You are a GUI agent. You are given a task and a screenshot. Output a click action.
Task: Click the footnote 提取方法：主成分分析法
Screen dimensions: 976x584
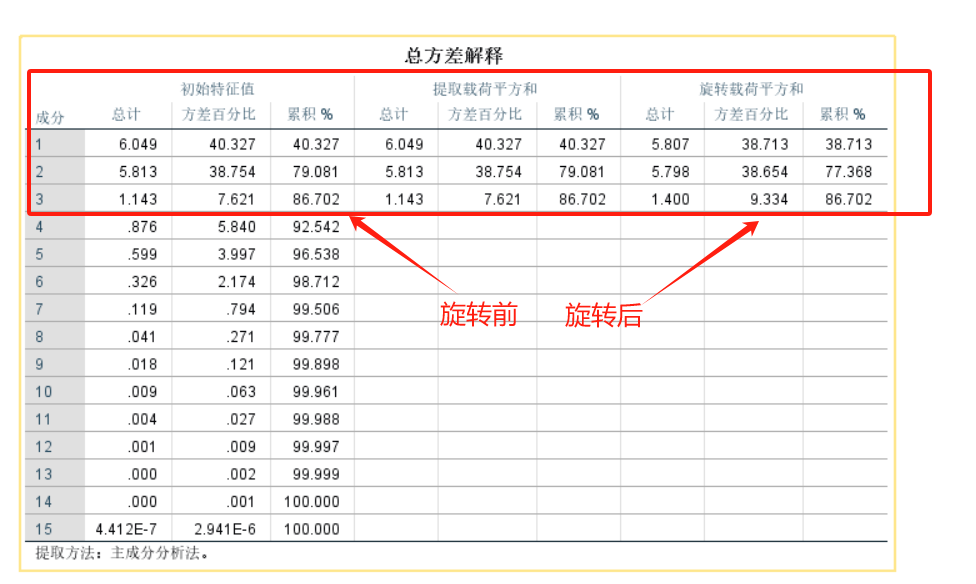click(123, 552)
